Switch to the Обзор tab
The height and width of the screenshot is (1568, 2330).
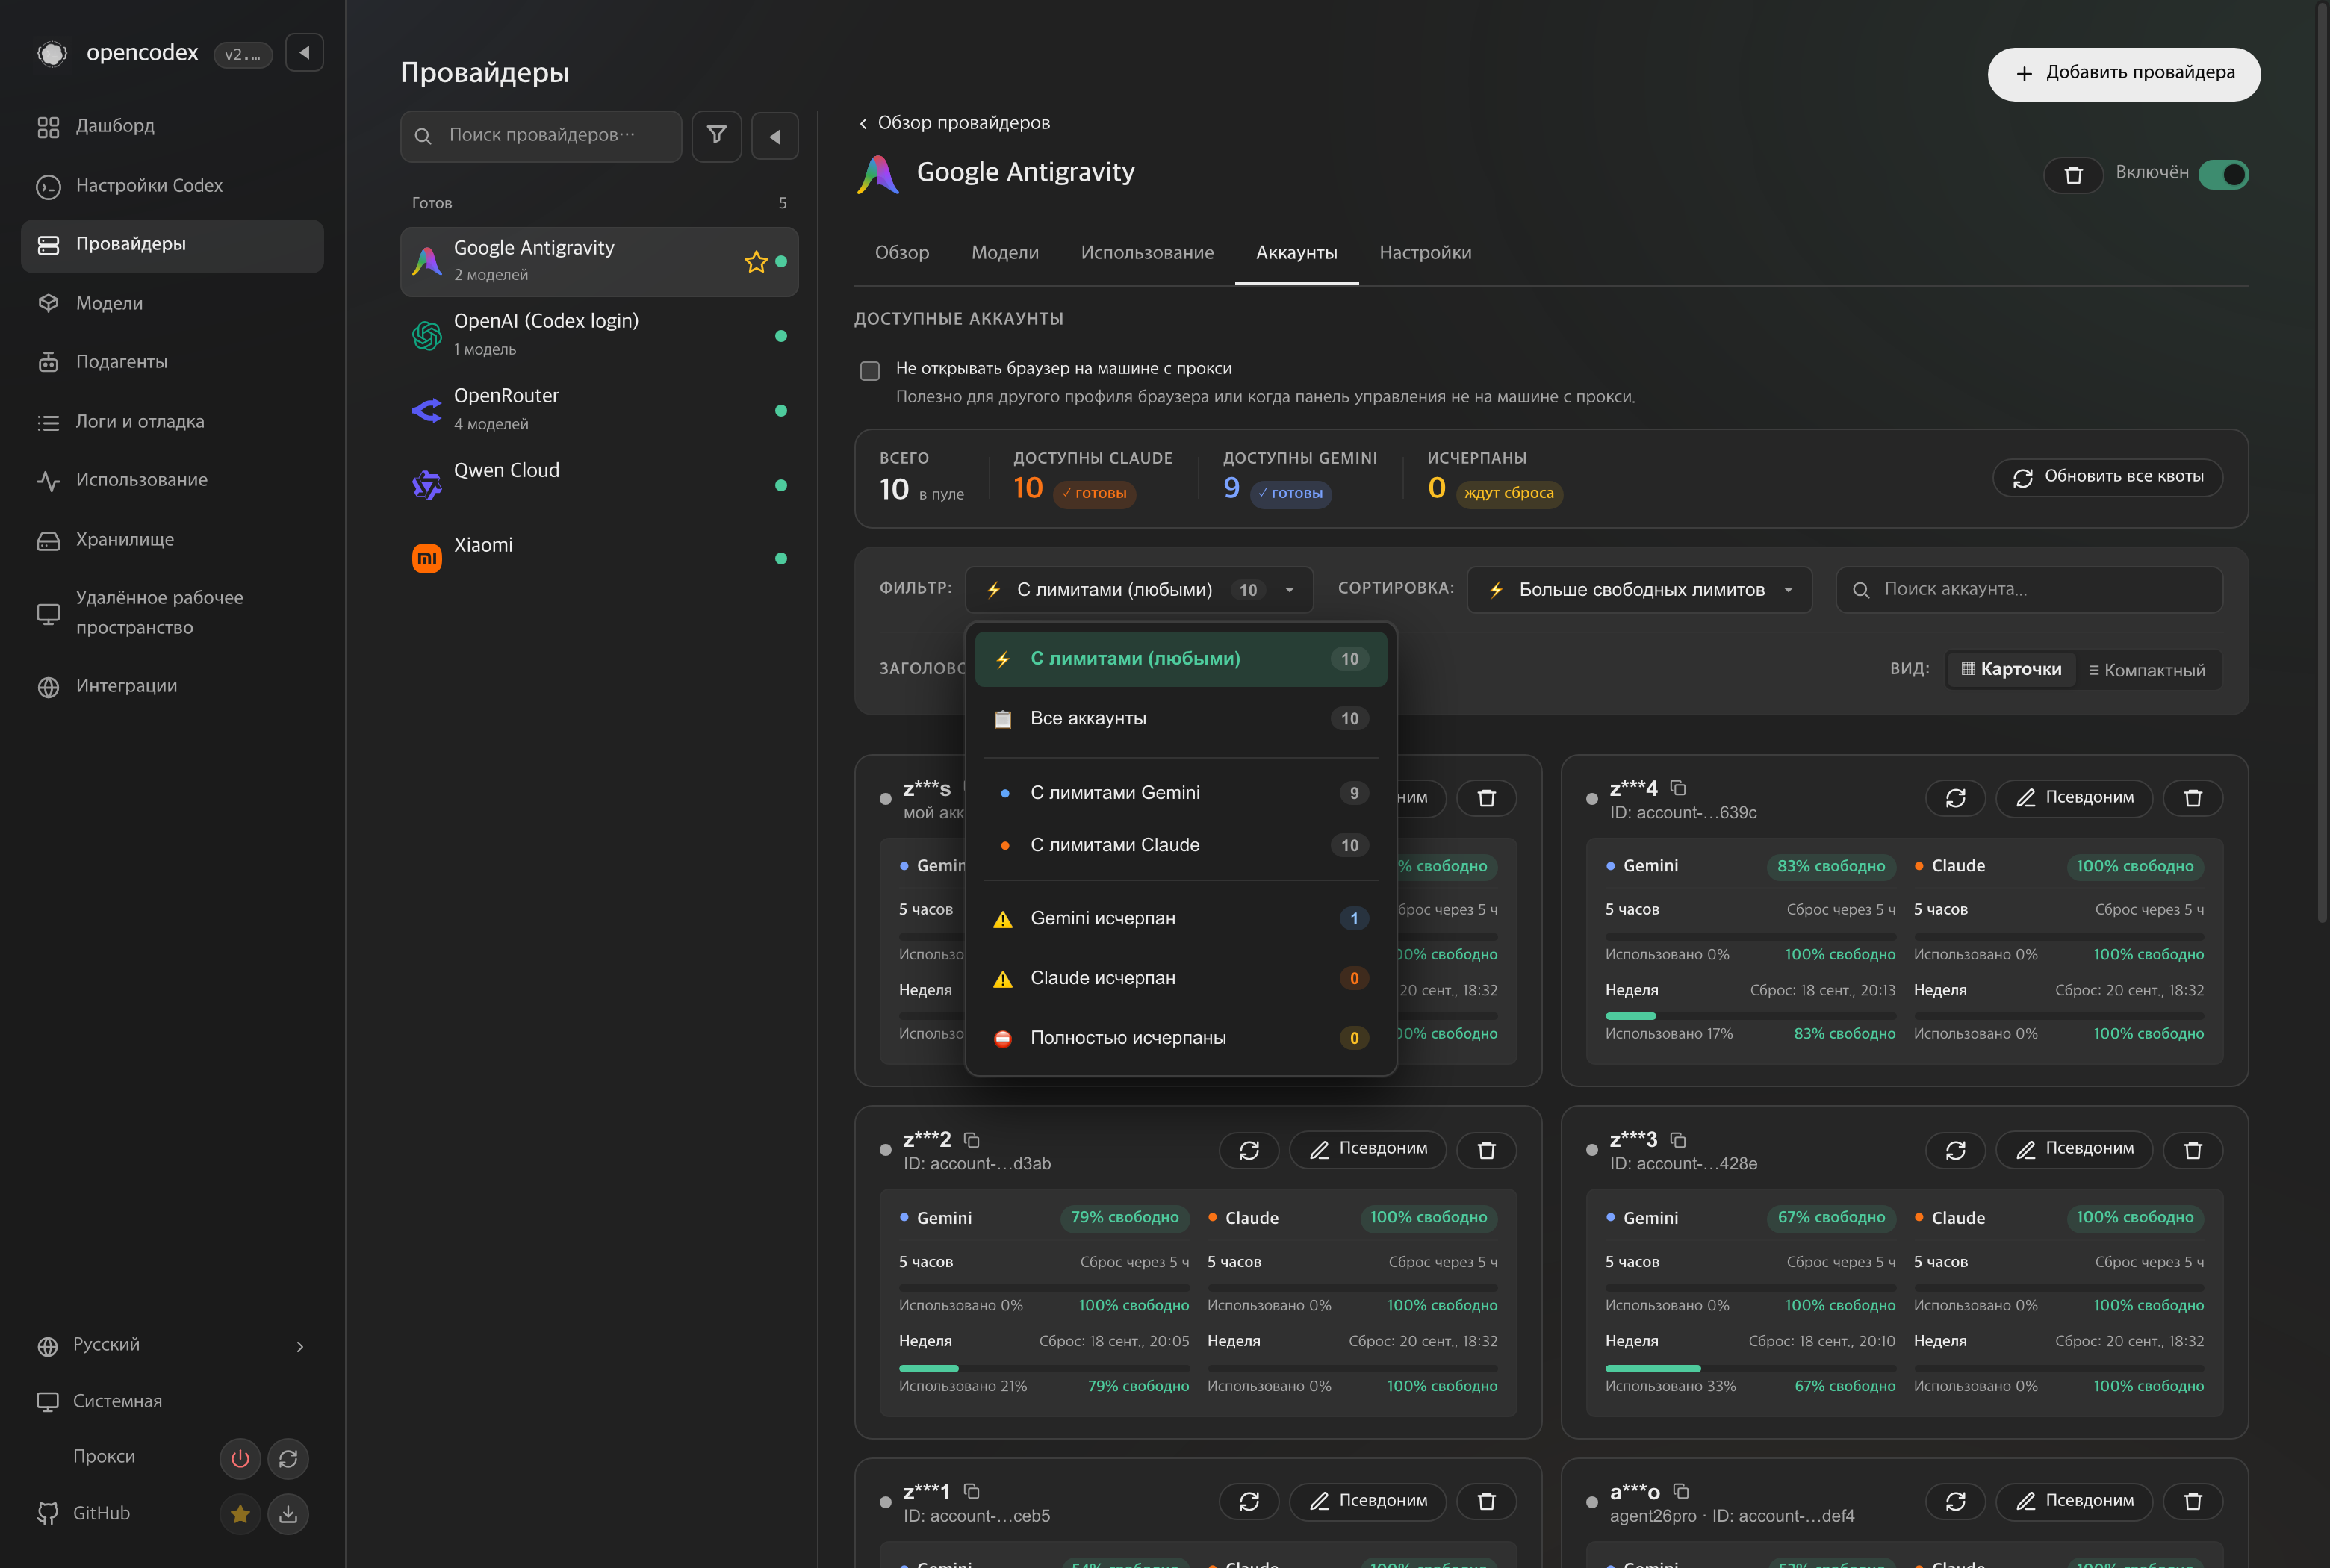click(x=902, y=253)
